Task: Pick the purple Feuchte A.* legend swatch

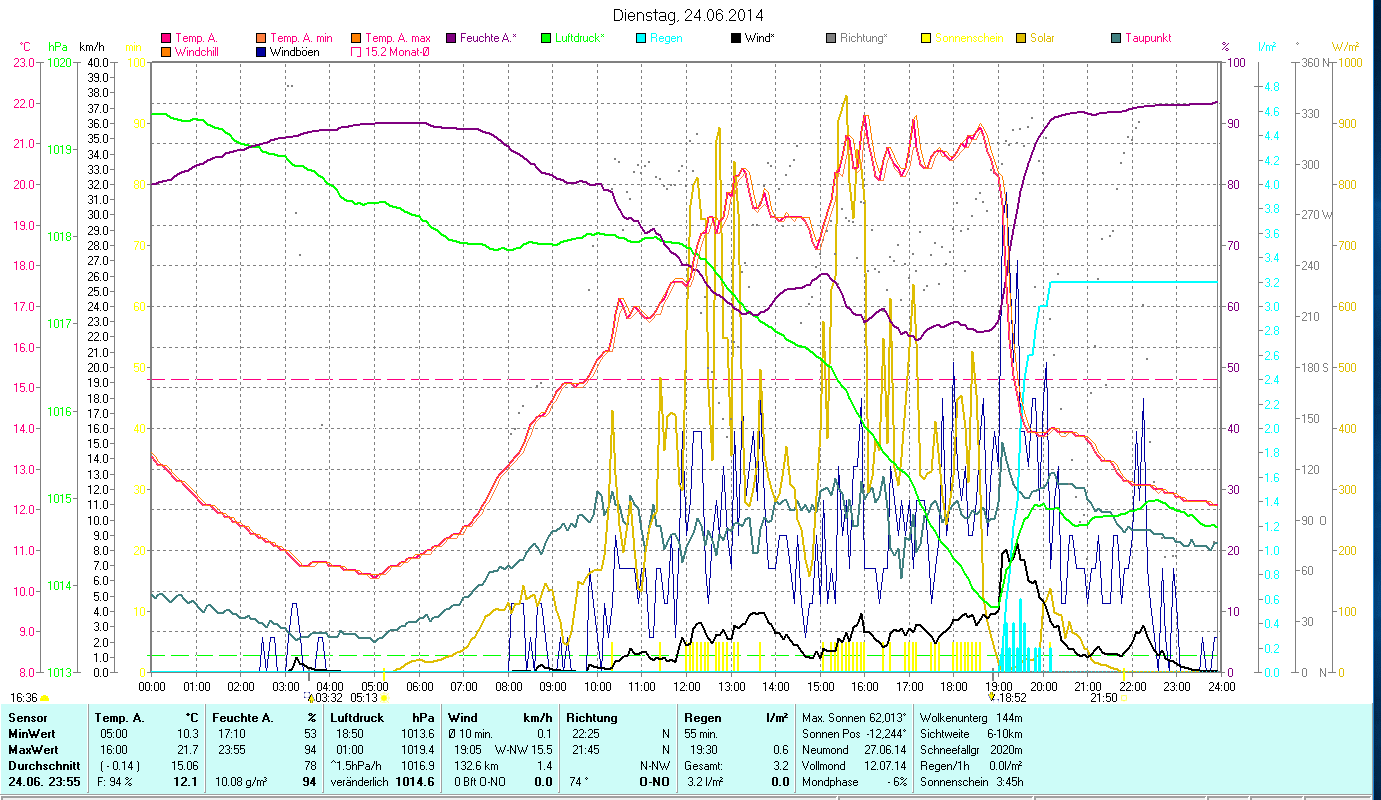Action: (450, 38)
